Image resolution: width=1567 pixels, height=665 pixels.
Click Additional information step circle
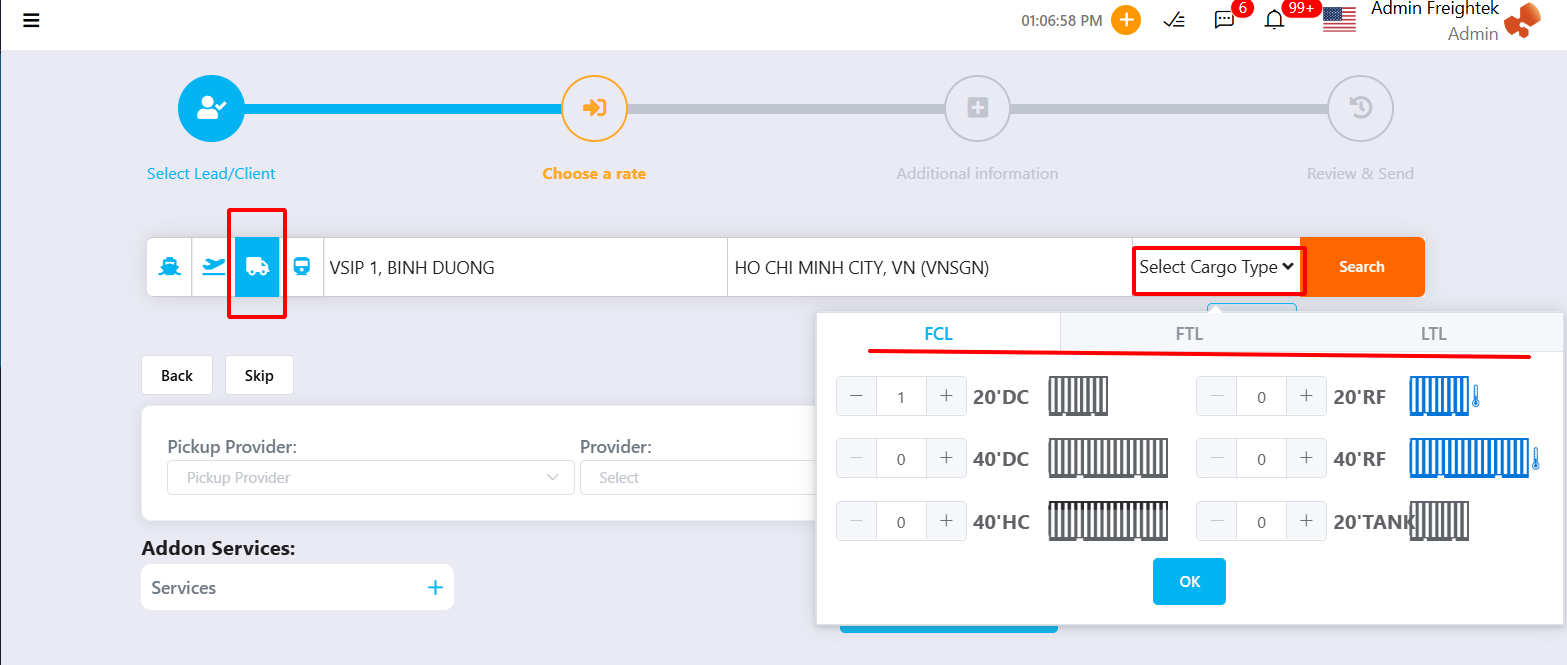click(x=977, y=108)
